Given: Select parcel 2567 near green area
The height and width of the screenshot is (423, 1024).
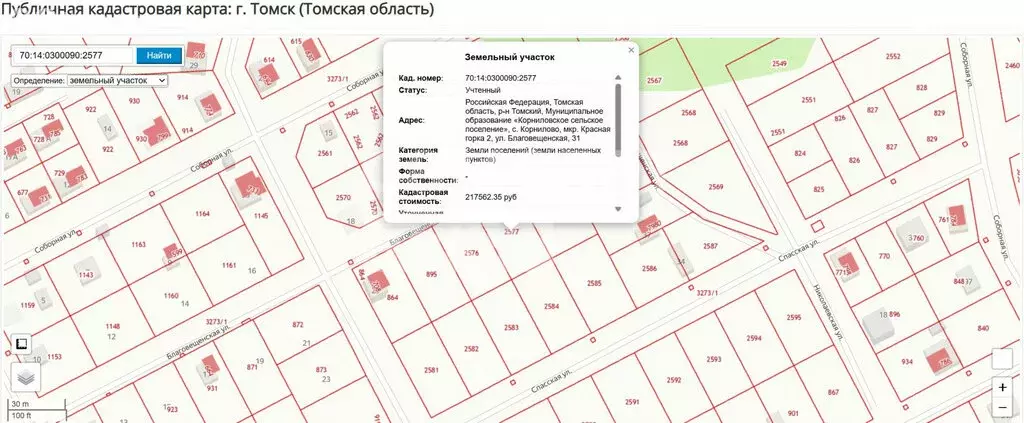Looking at the screenshot, I should 654,80.
